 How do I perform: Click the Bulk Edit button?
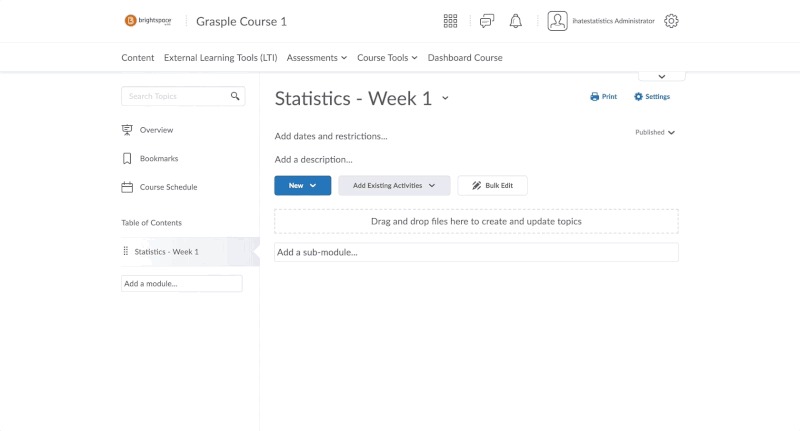(492, 185)
